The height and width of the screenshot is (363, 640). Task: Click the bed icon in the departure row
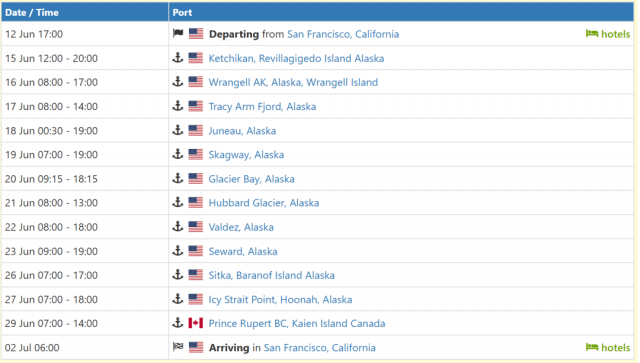tap(592, 33)
